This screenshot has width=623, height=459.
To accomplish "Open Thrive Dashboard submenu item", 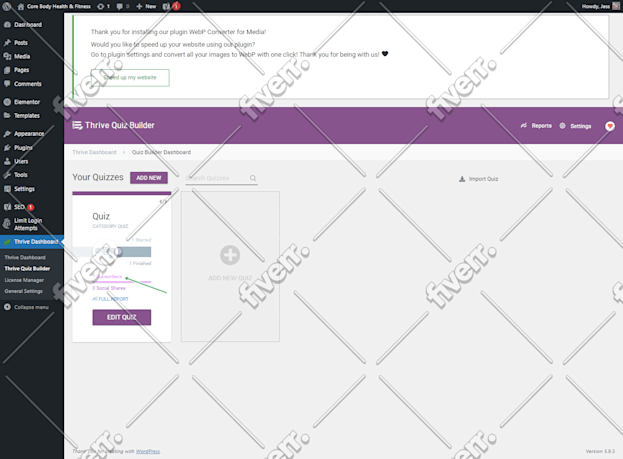I will click(25, 258).
